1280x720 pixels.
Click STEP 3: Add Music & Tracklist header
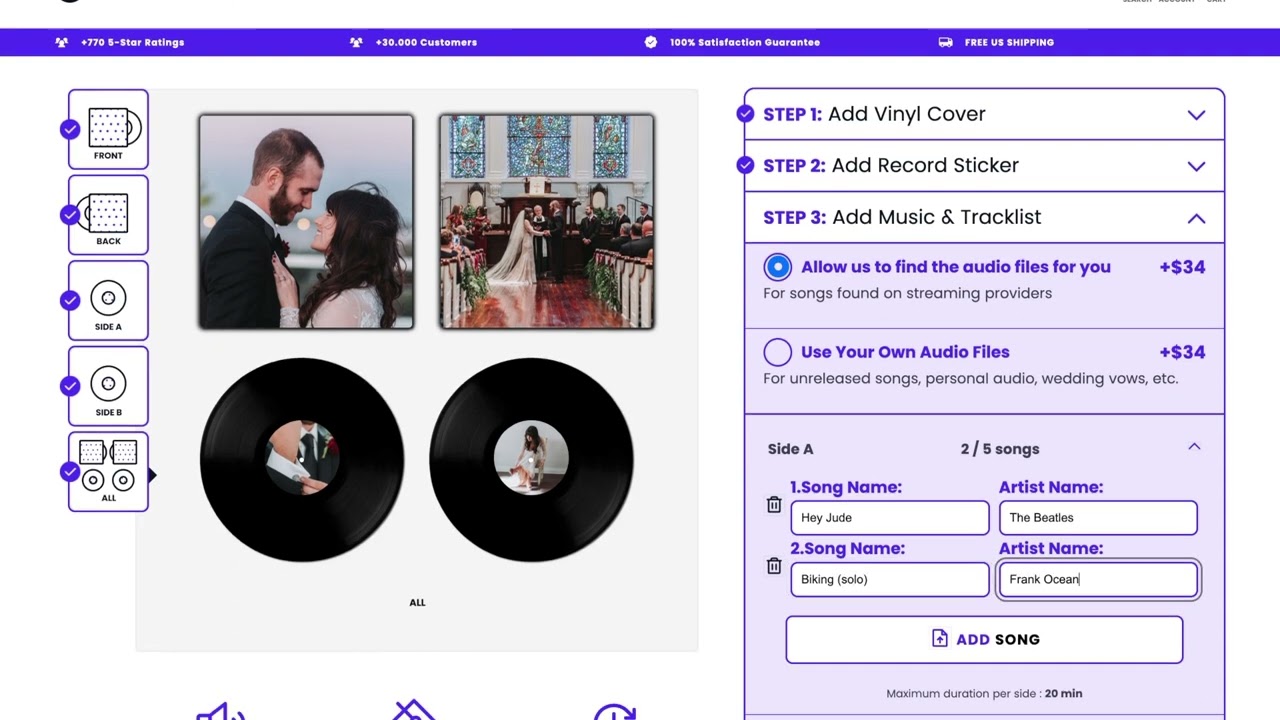coord(984,217)
